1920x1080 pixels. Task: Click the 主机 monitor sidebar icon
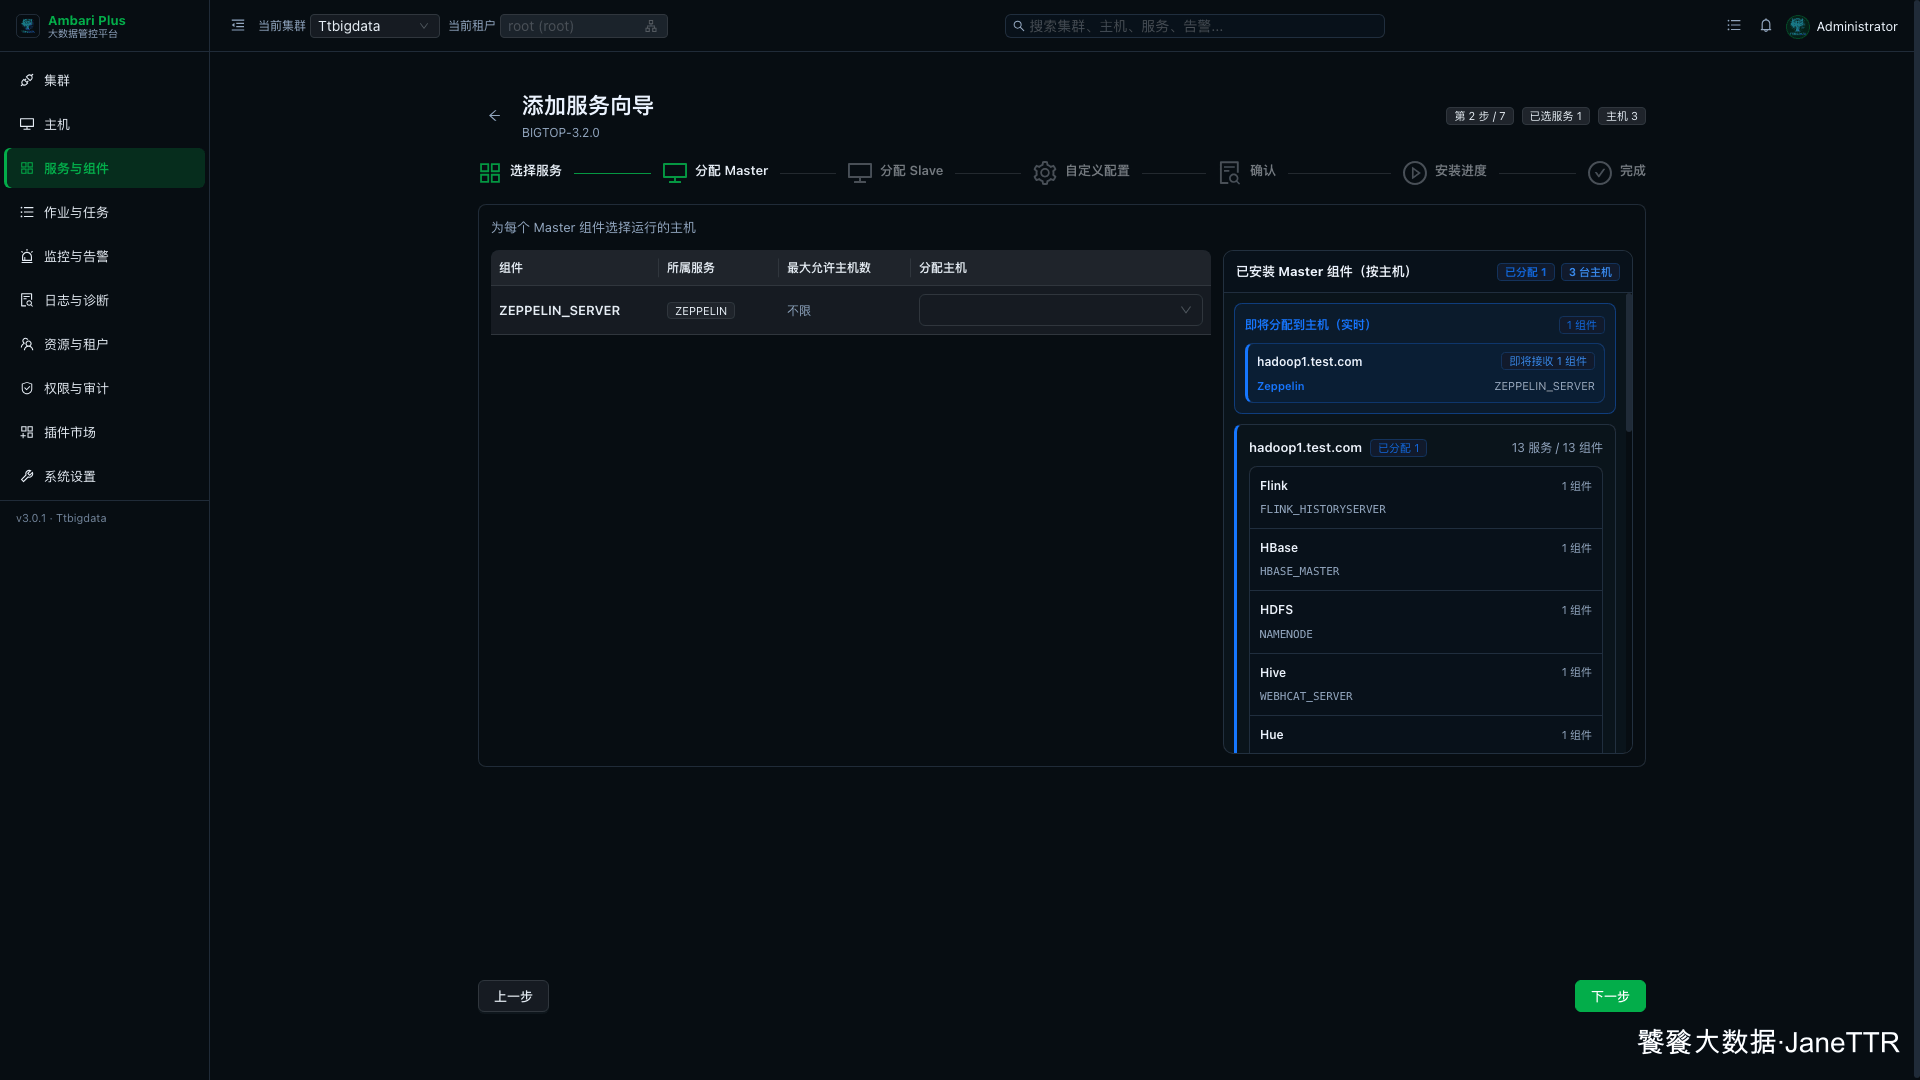coord(27,124)
